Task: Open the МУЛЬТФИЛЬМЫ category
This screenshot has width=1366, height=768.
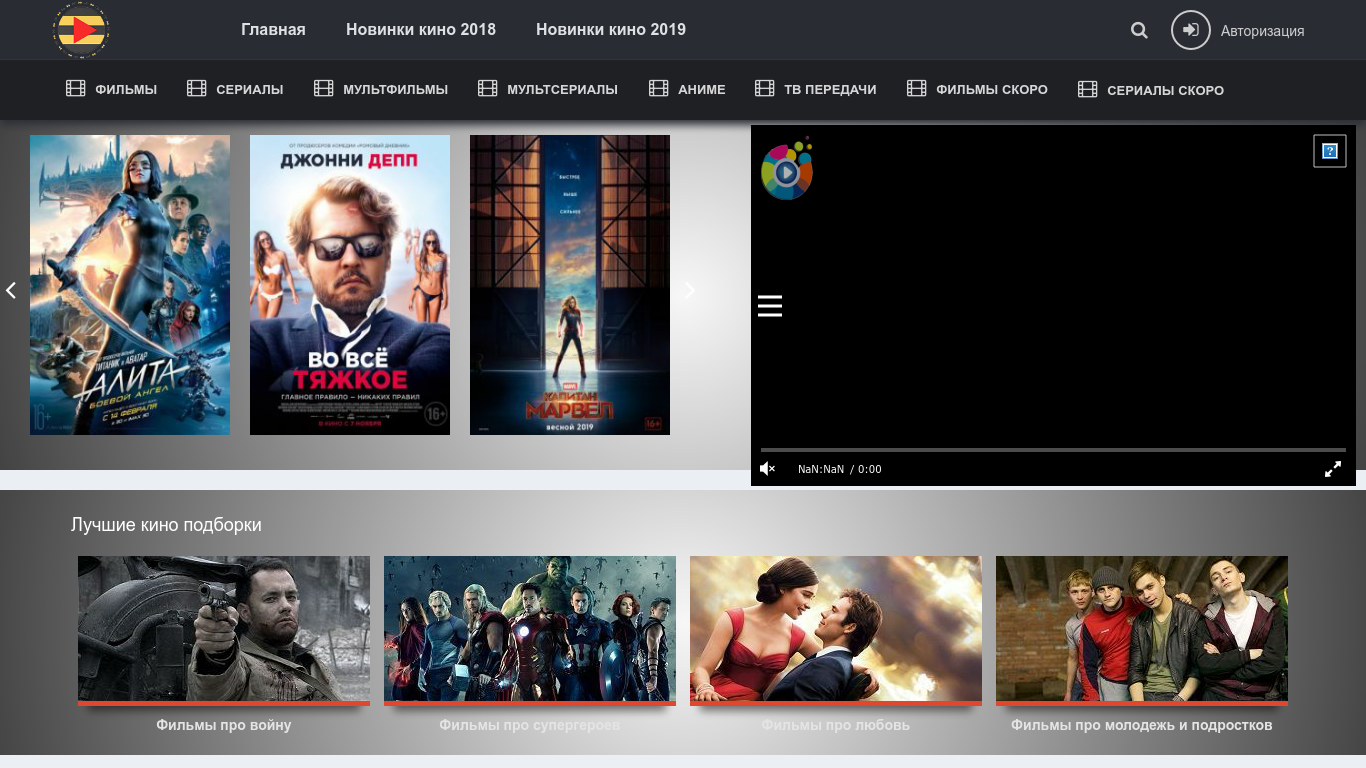Action: (395, 89)
